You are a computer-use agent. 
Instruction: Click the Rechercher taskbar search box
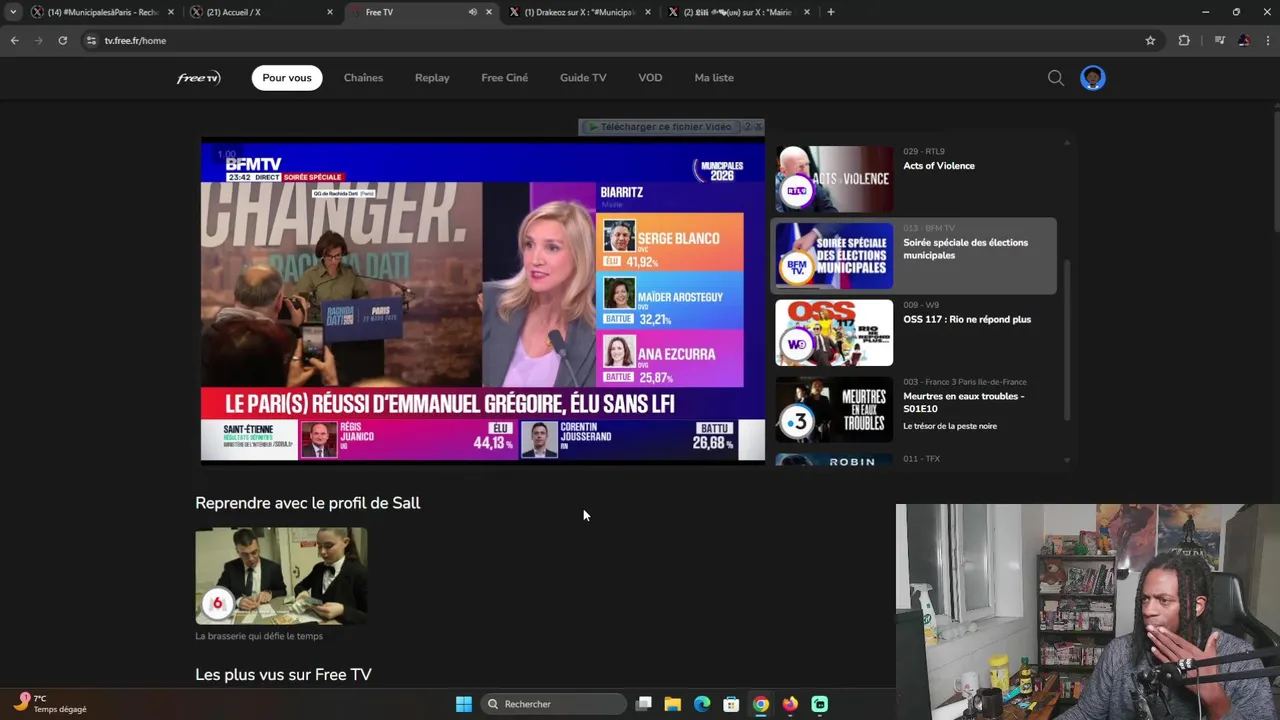coord(553,704)
